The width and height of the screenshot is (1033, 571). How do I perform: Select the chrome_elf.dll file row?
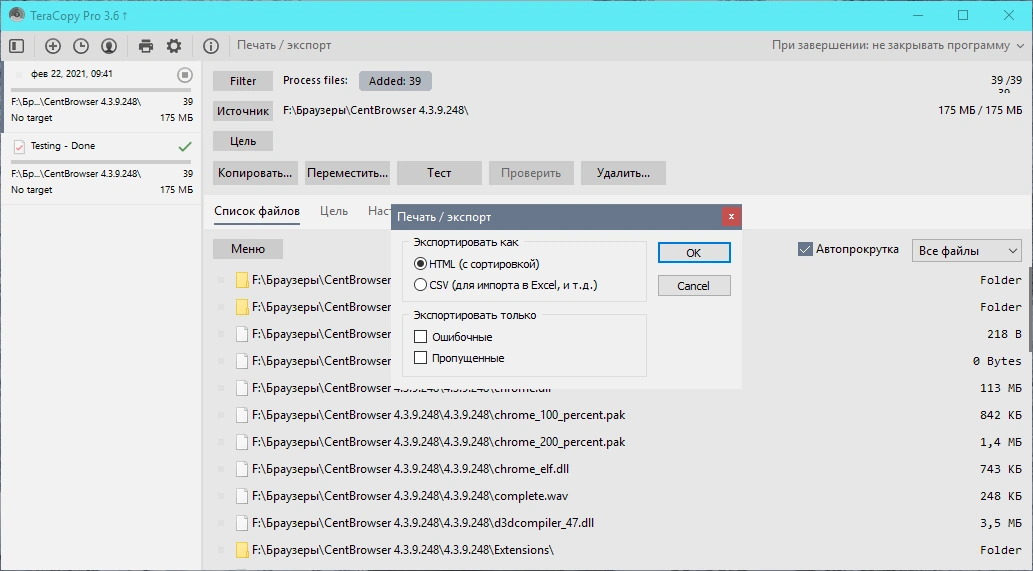point(619,469)
